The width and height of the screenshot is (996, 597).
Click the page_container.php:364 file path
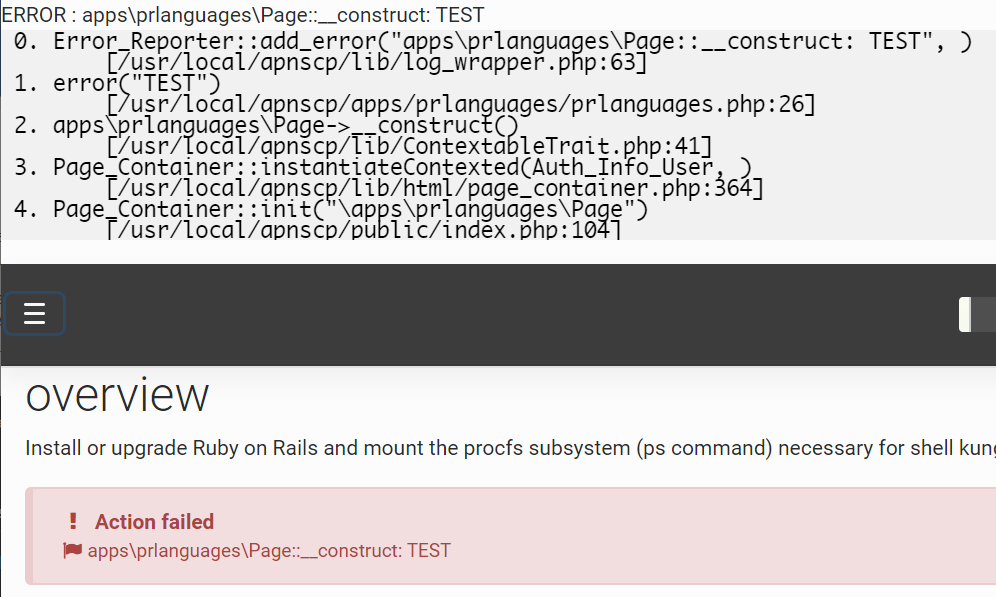[435, 188]
